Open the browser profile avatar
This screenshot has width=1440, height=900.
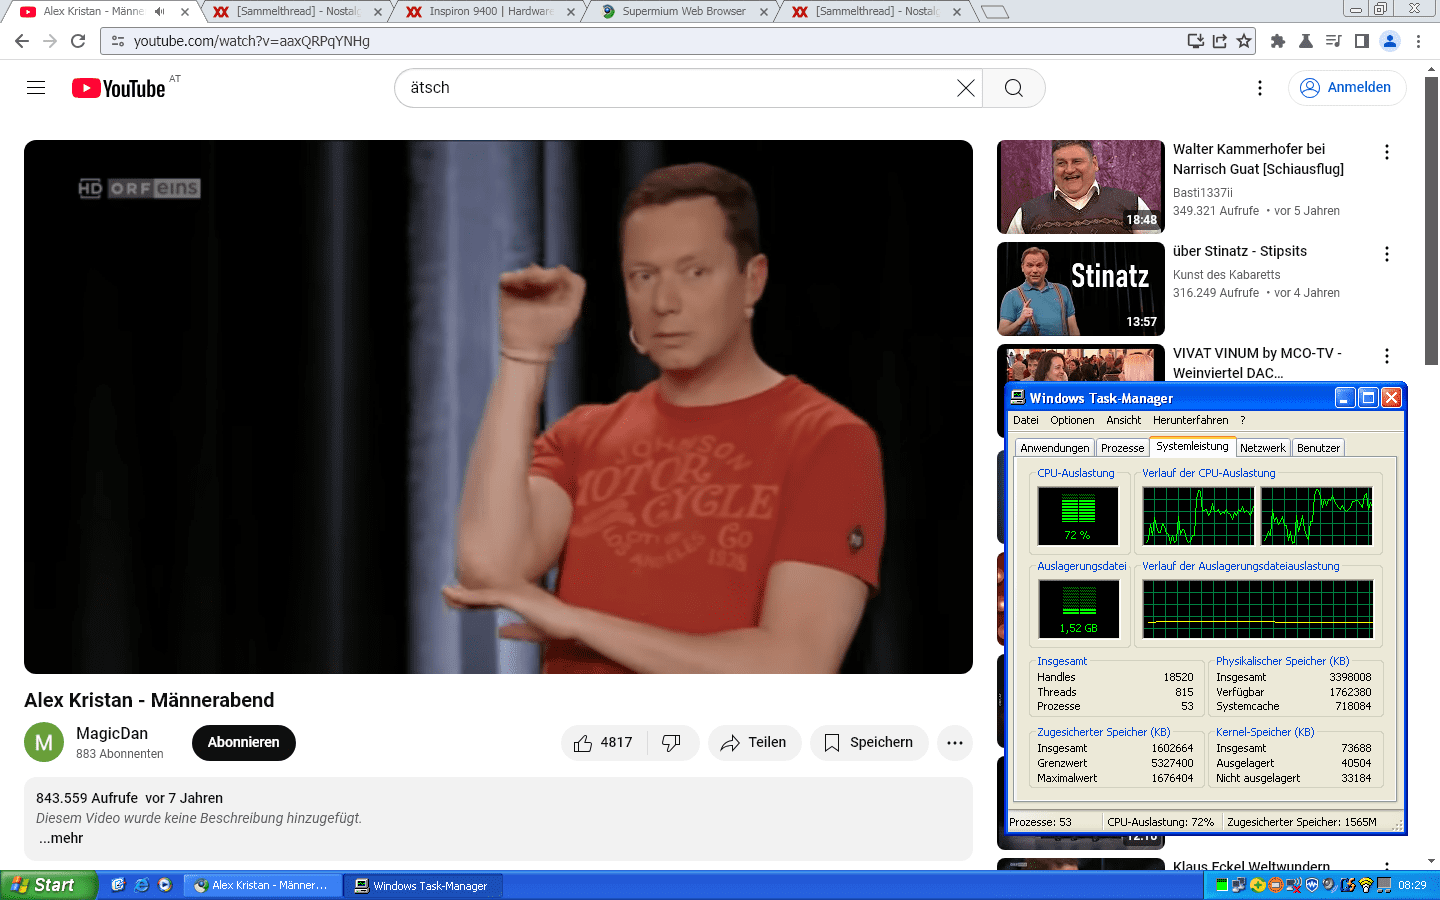1390,41
